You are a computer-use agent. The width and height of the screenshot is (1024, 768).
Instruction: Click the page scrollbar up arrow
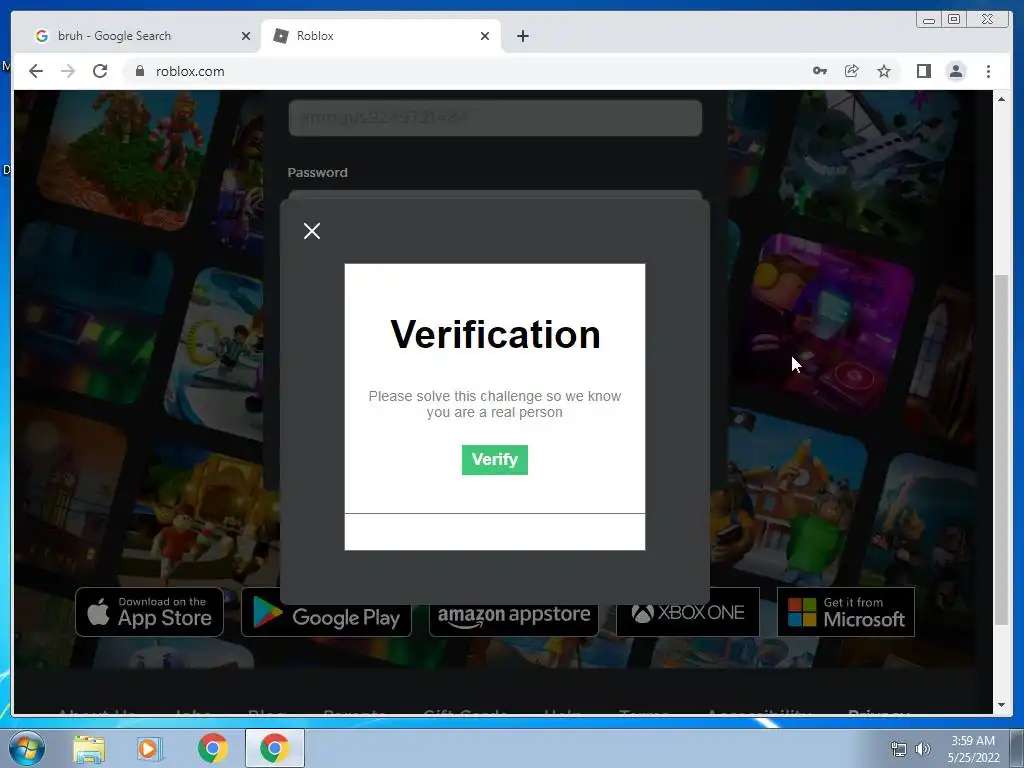pos(1001,99)
